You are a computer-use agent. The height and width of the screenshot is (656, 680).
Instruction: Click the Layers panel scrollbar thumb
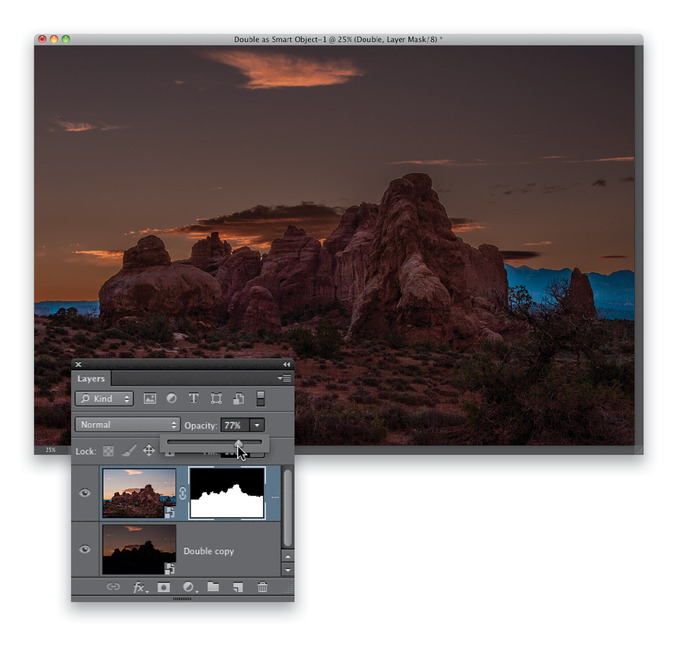pos(287,508)
